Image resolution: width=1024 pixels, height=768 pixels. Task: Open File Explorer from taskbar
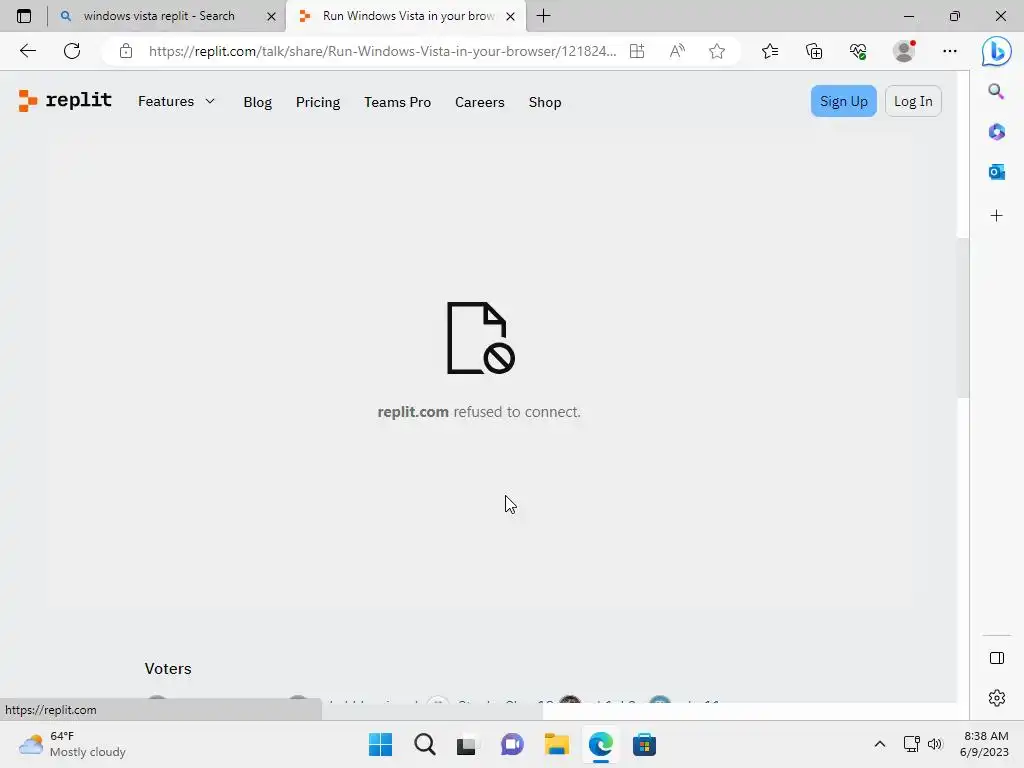[x=556, y=744]
